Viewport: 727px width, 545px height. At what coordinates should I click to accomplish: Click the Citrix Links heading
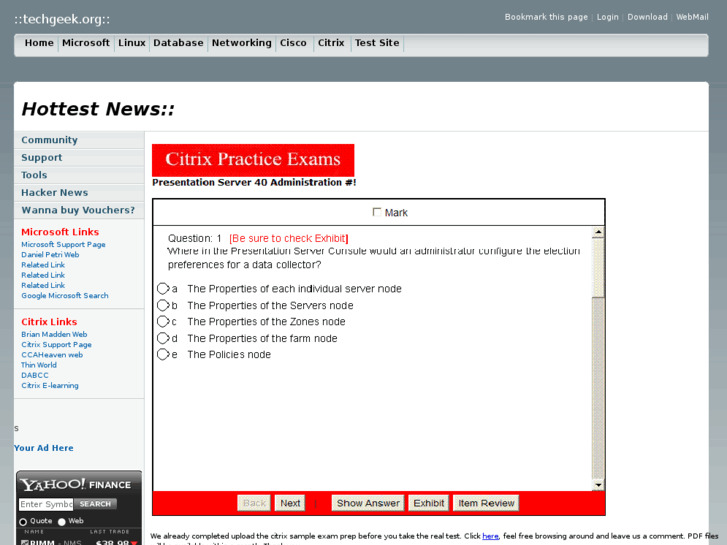[x=49, y=322]
